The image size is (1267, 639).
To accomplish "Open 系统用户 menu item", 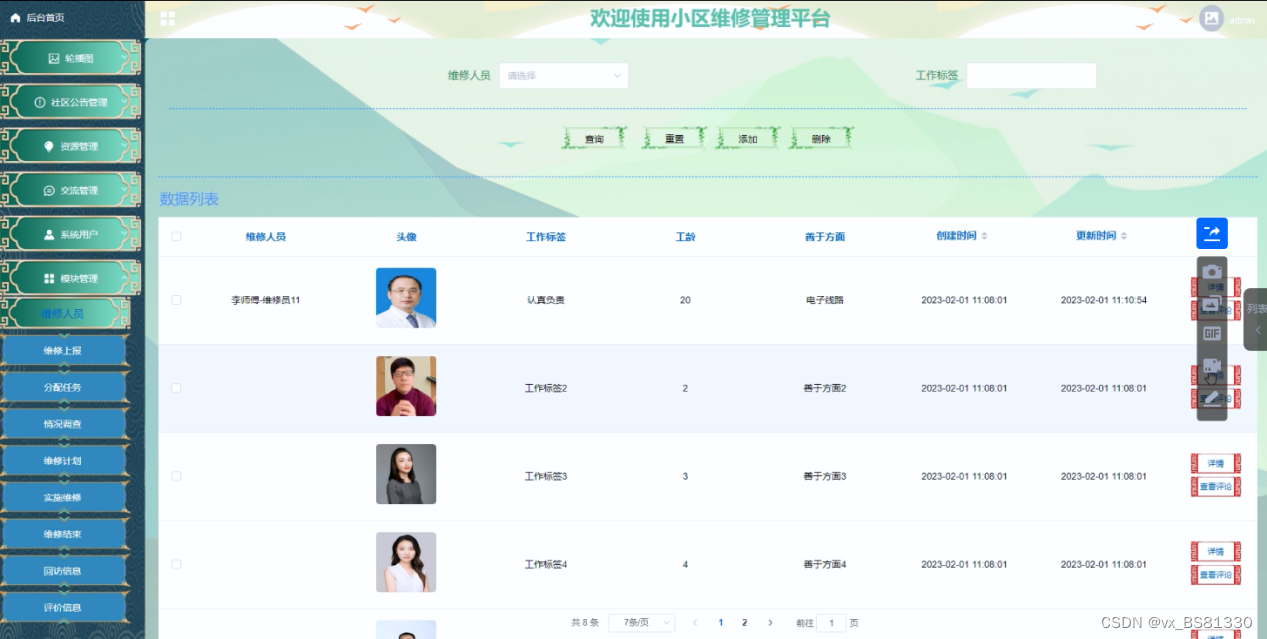I will (x=71, y=234).
